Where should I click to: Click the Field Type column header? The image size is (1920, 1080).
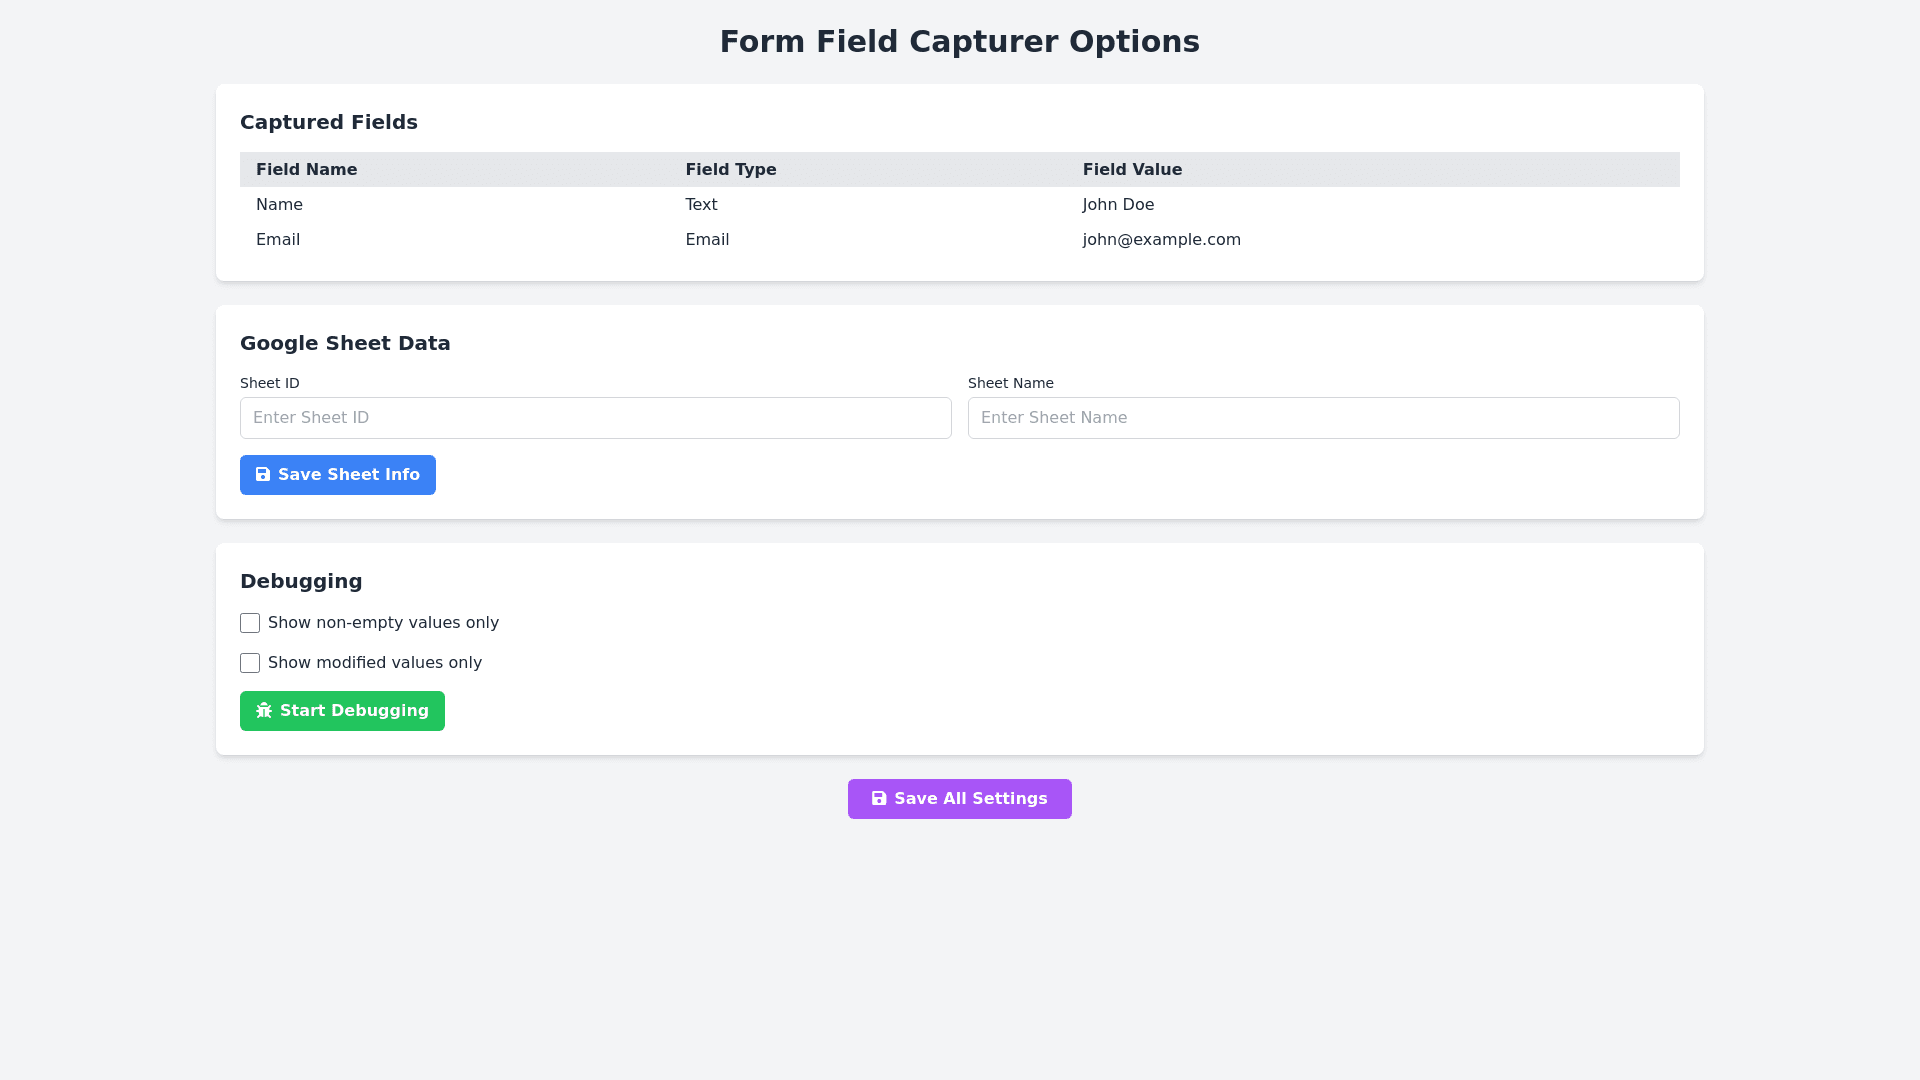(730, 170)
